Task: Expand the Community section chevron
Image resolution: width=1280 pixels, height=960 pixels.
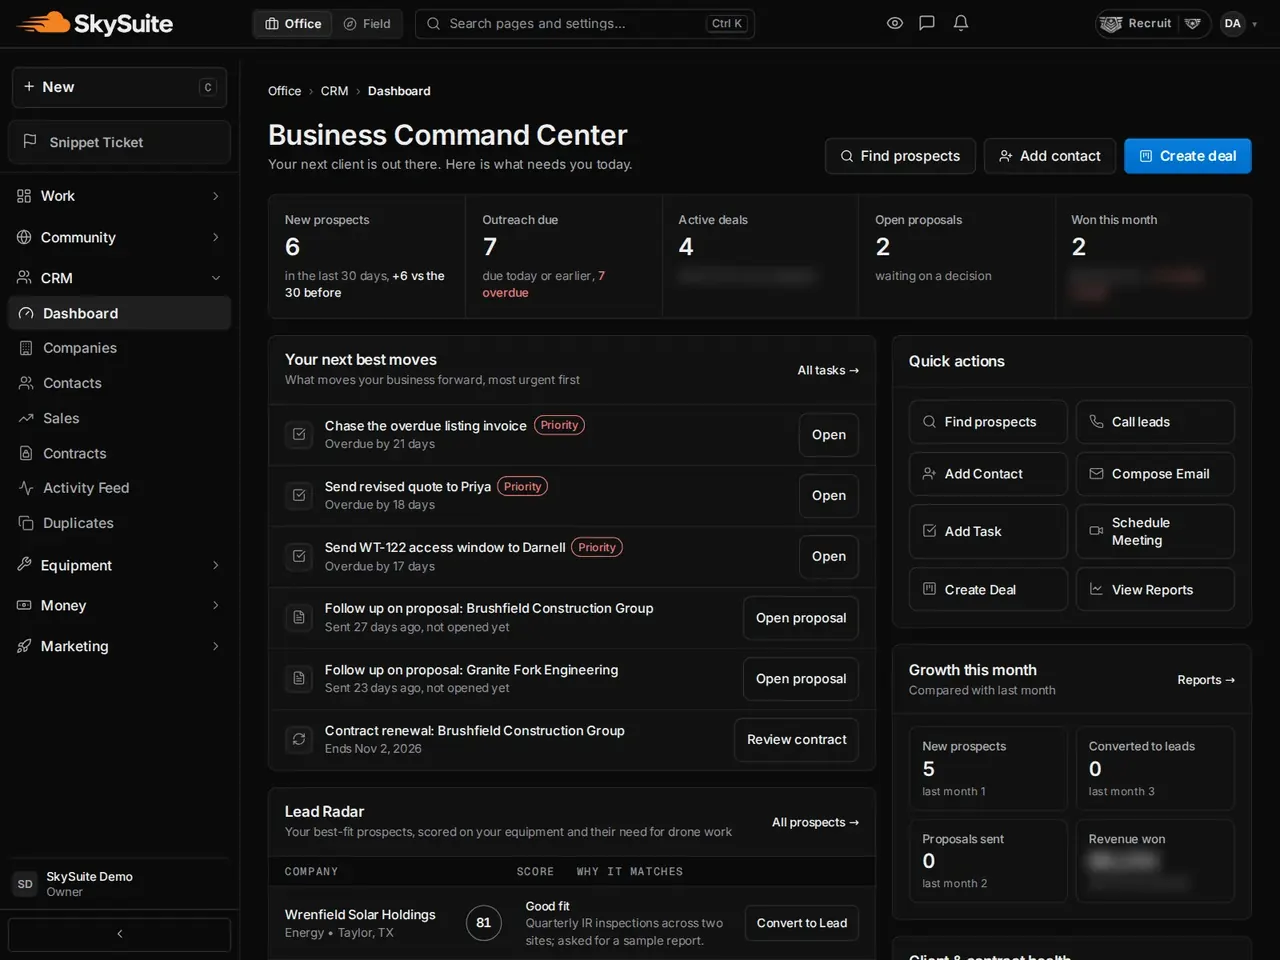Action: (216, 237)
